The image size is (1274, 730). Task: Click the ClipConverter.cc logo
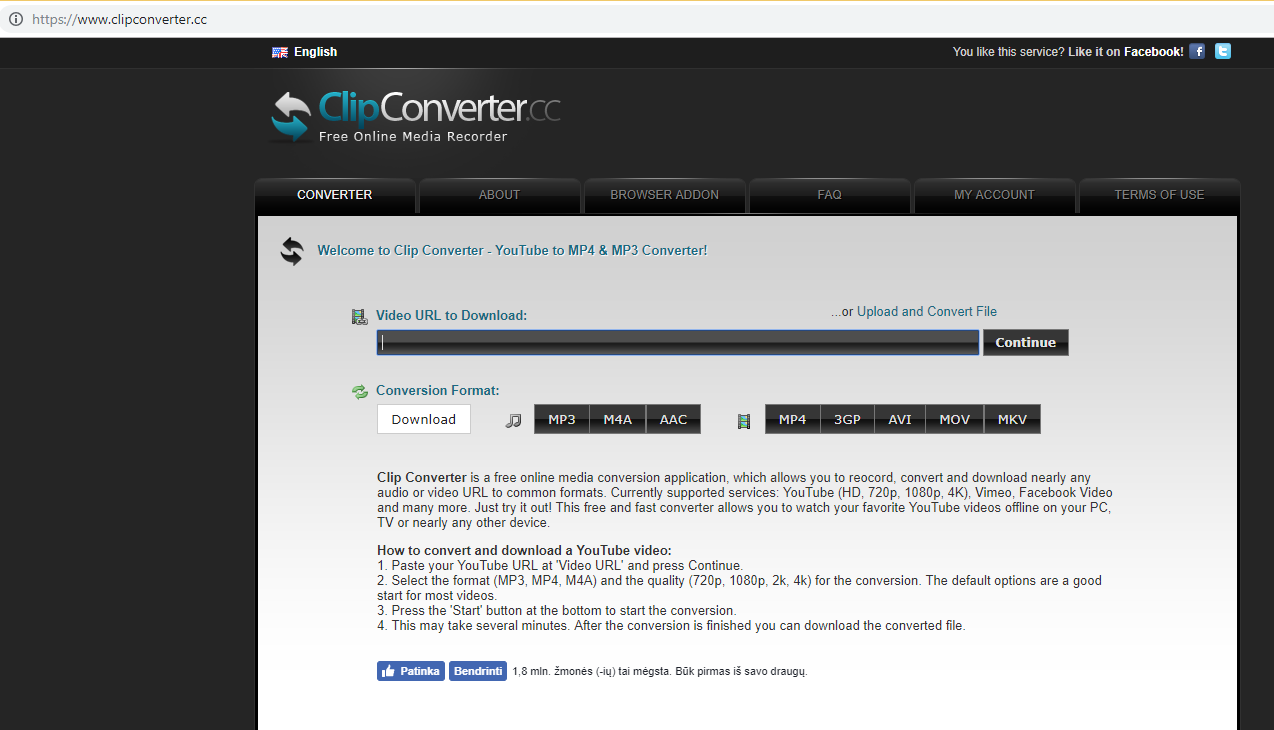coord(415,116)
